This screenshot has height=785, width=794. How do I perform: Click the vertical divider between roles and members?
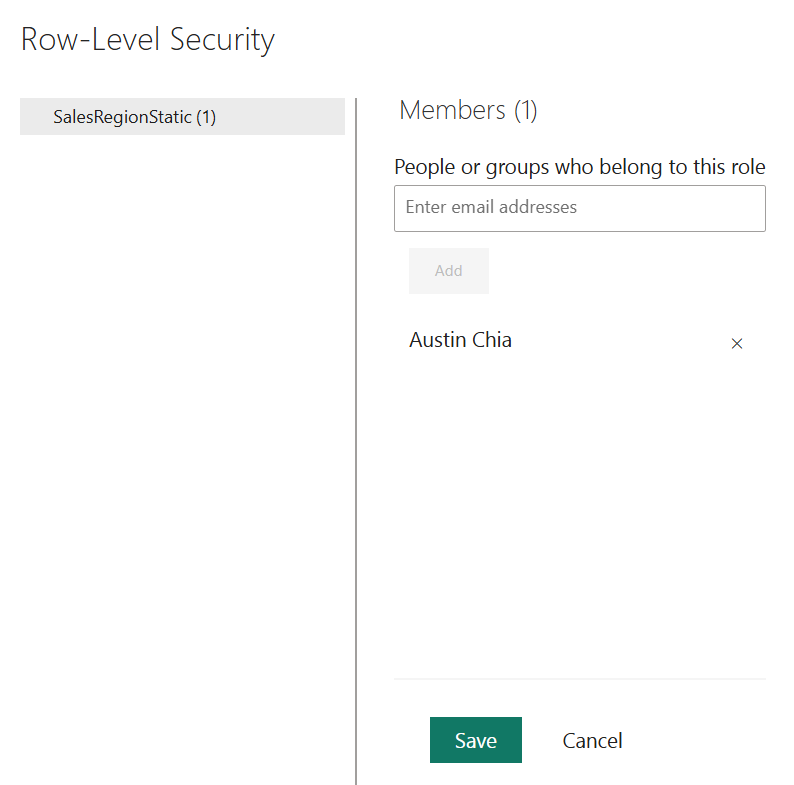click(x=356, y=440)
